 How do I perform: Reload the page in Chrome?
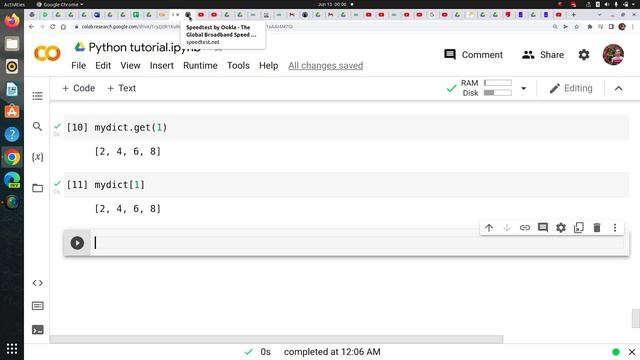click(53, 27)
